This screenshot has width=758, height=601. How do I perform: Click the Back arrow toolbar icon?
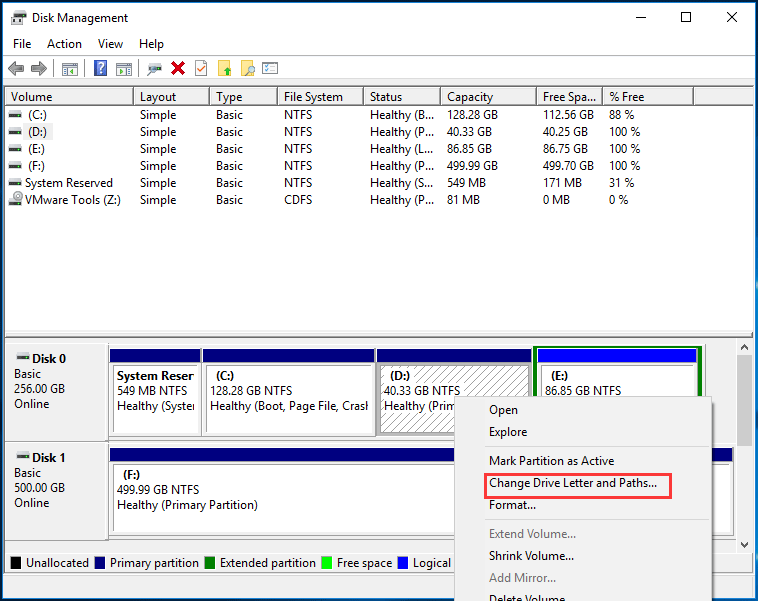[x=16, y=68]
